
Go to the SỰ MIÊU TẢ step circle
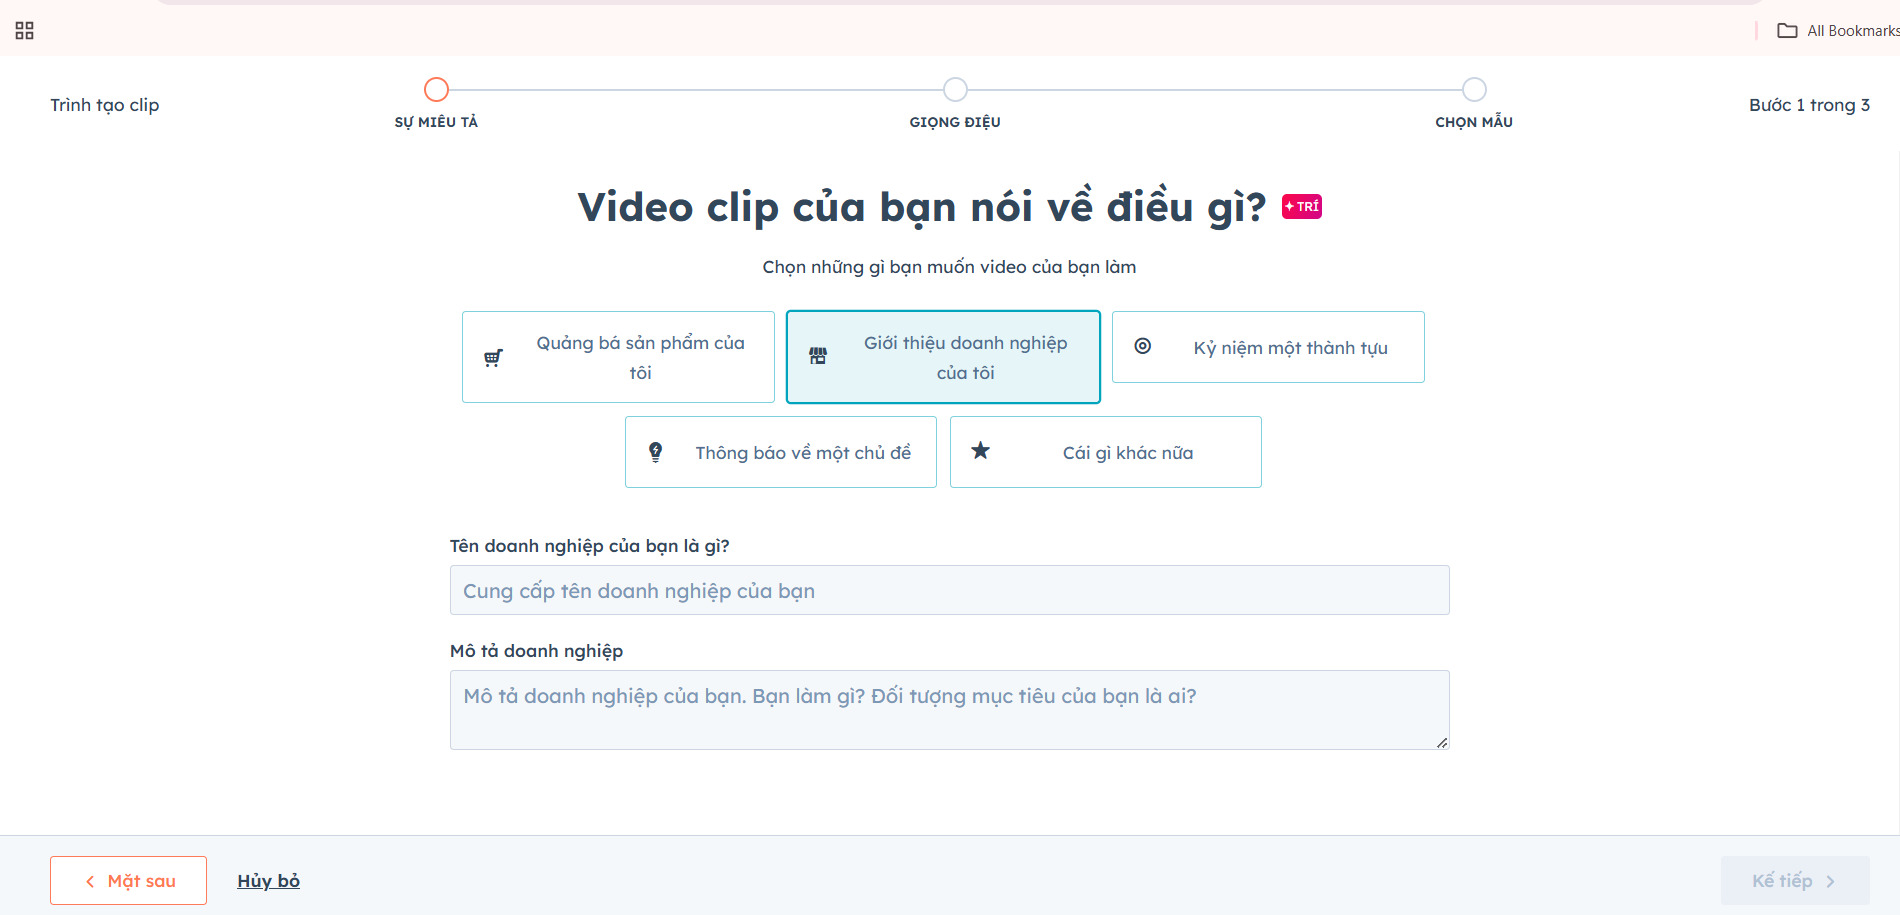tap(436, 90)
